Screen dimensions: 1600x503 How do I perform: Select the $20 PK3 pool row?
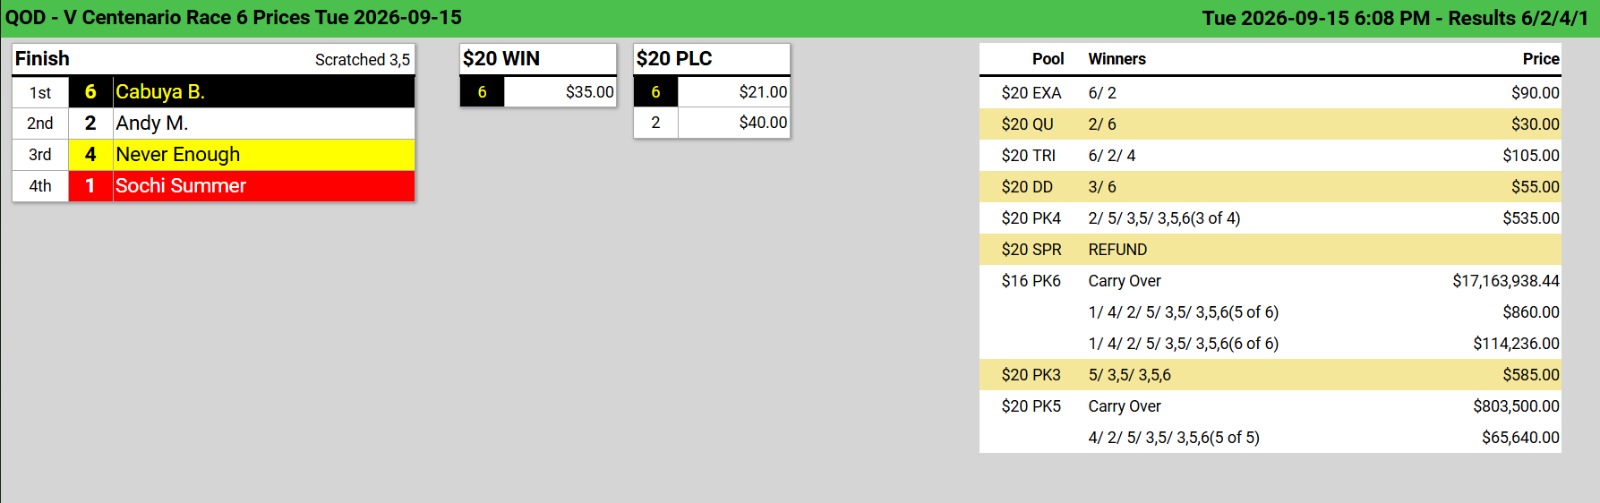click(1270, 375)
